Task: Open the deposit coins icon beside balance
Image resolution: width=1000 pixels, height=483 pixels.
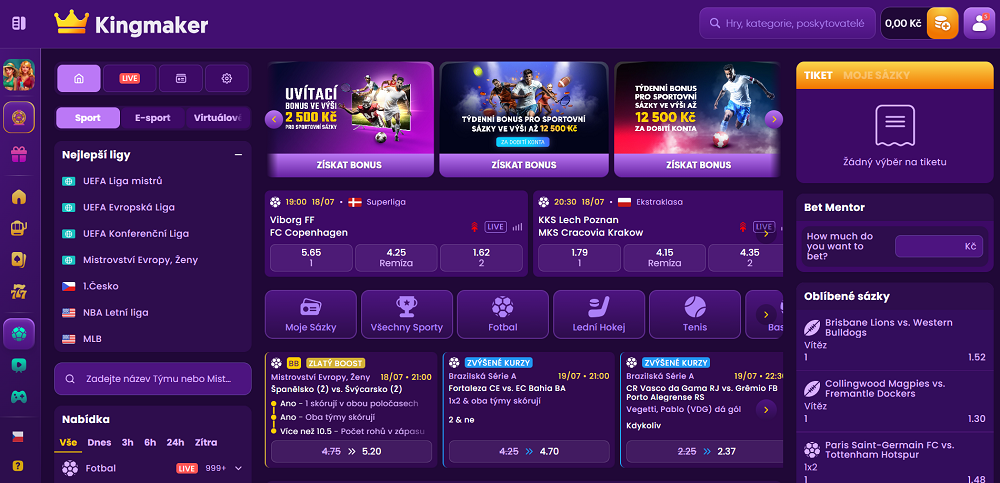Action: click(942, 24)
